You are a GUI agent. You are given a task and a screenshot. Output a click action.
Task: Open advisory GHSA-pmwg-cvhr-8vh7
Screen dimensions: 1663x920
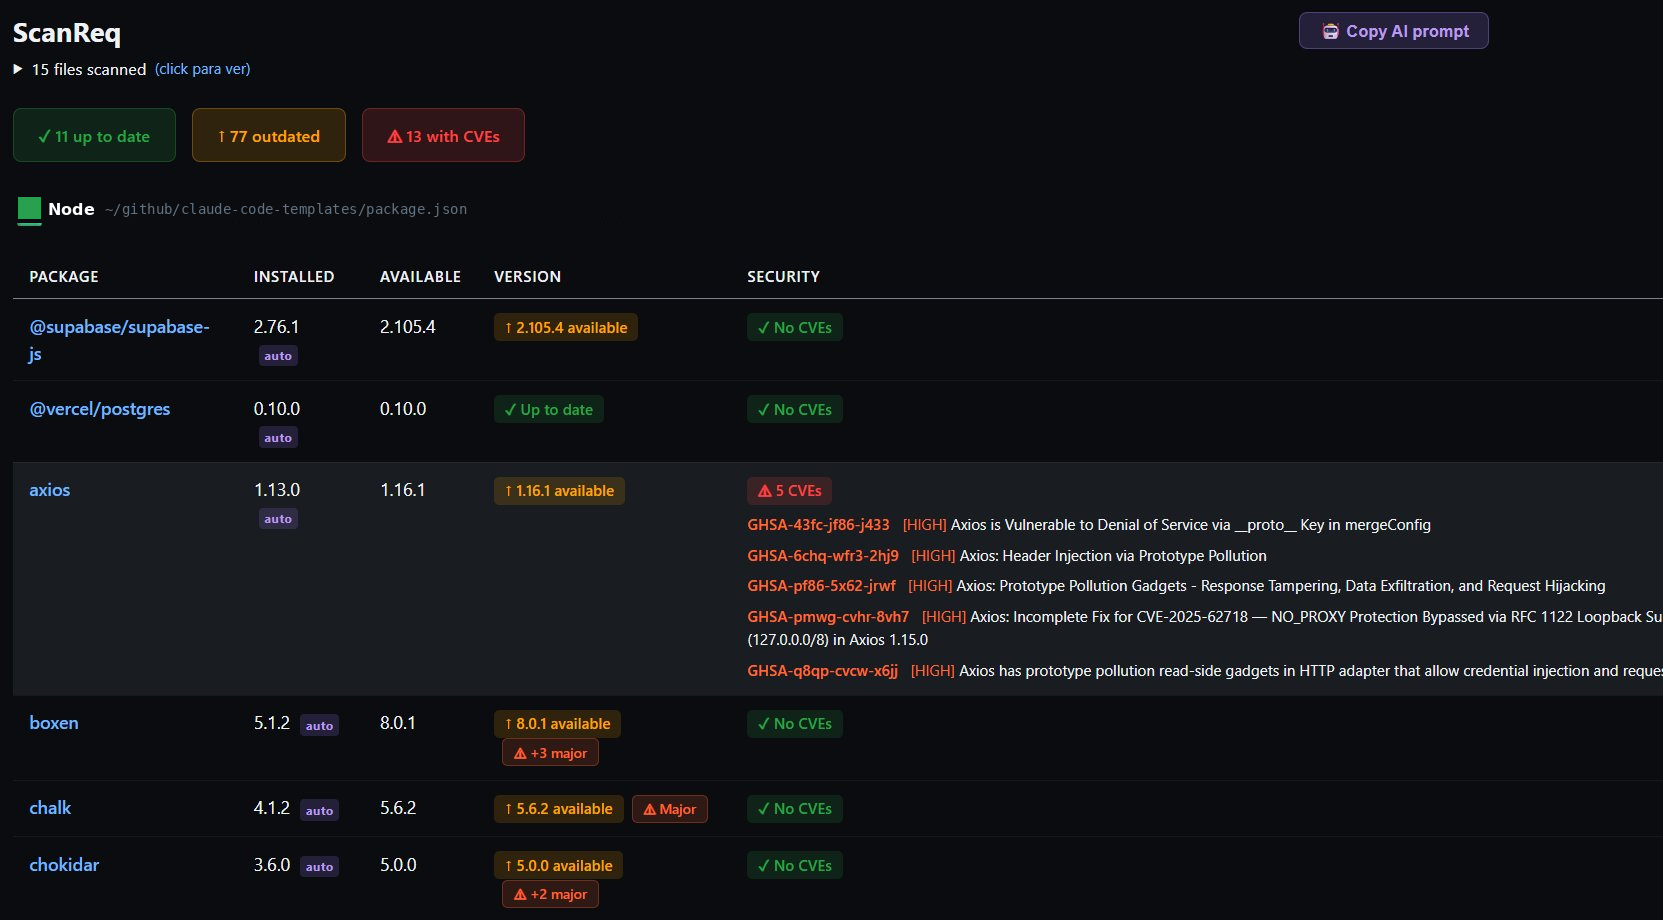pos(828,617)
